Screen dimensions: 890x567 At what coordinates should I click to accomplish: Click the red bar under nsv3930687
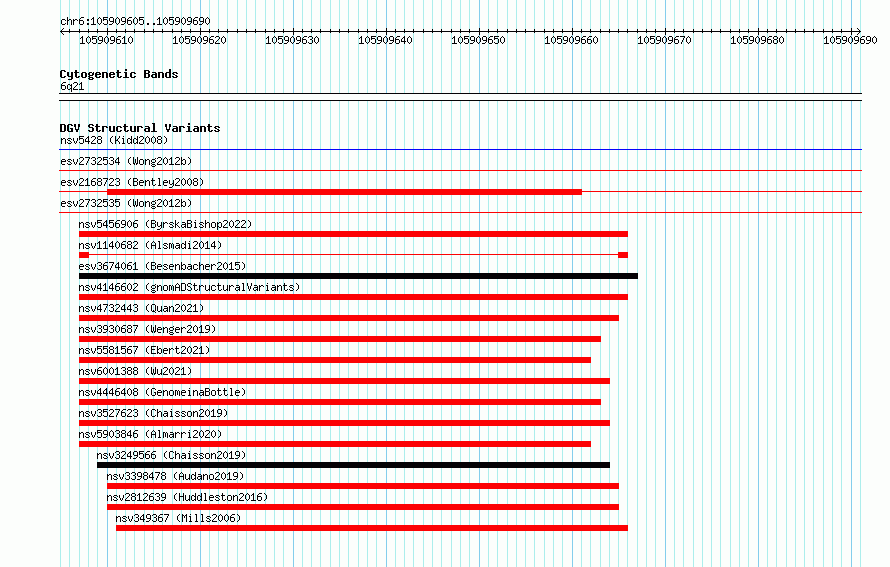[339, 339]
